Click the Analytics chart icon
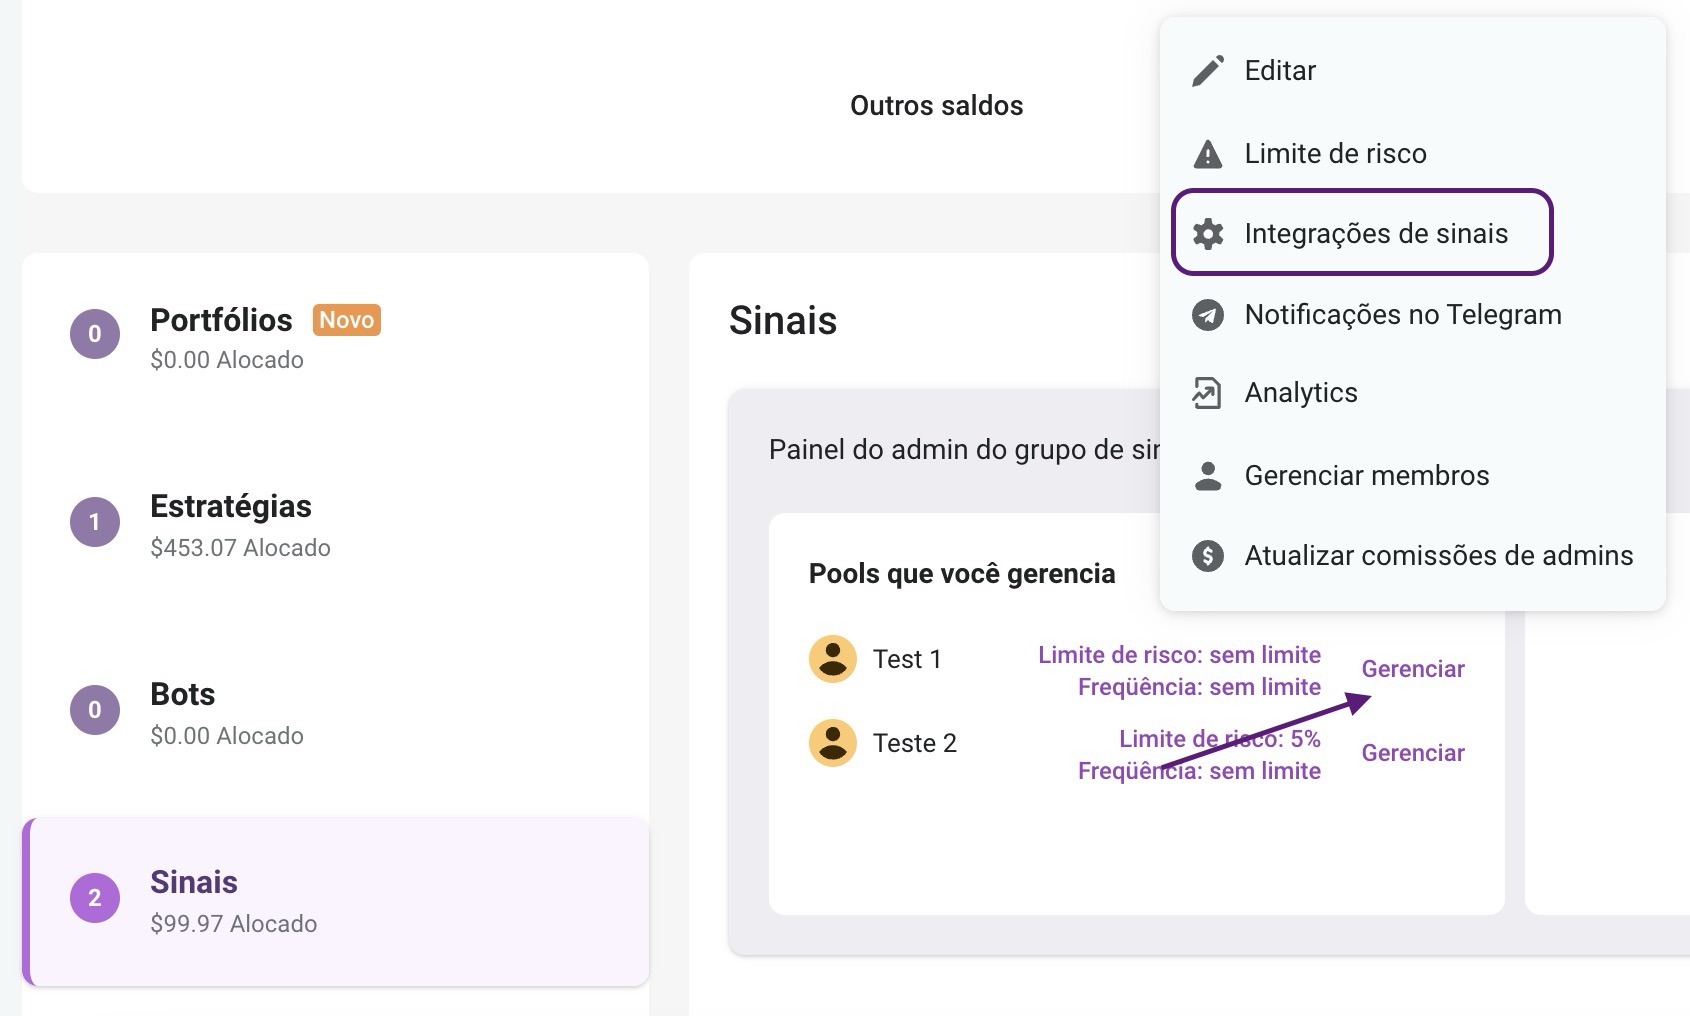Screen dimensions: 1690x1016 tap(1207, 393)
